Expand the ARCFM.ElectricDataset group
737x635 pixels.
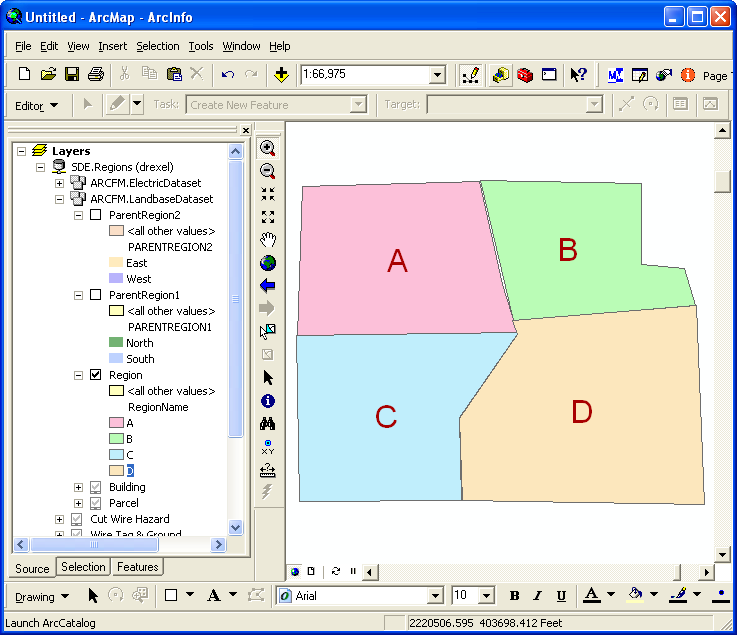point(59,183)
